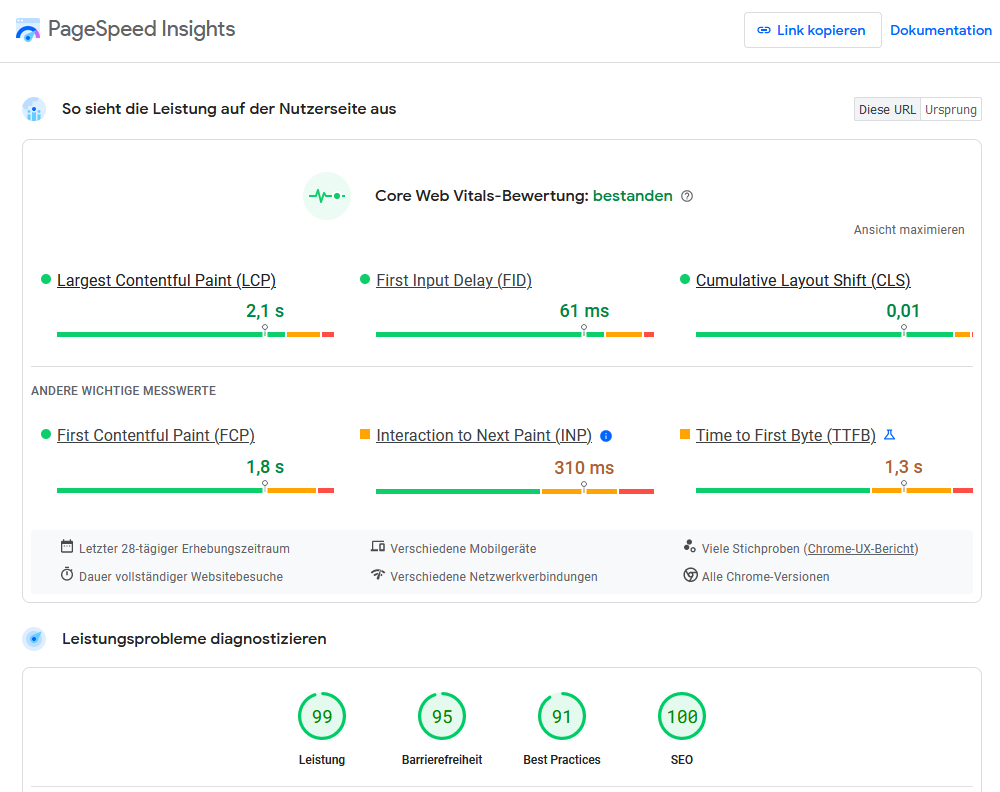Click the calendar icon for 28-tägiger Erhebungszeitraum
1000x792 pixels.
click(x=67, y=546)
